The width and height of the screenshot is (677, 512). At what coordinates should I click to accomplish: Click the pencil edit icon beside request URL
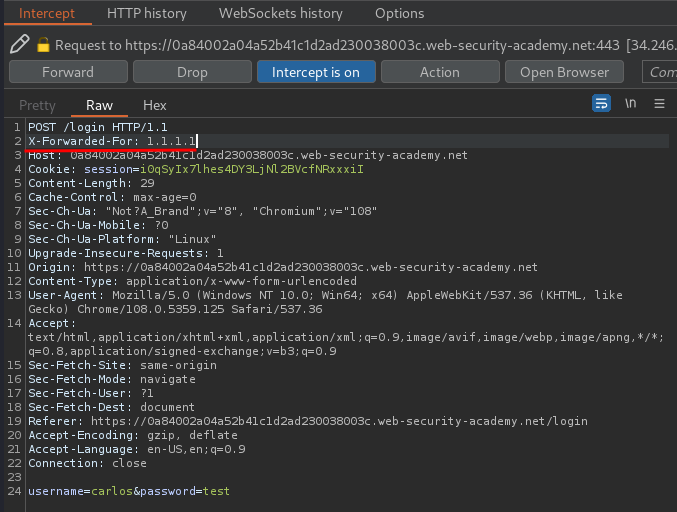click(x=19, y=44)
